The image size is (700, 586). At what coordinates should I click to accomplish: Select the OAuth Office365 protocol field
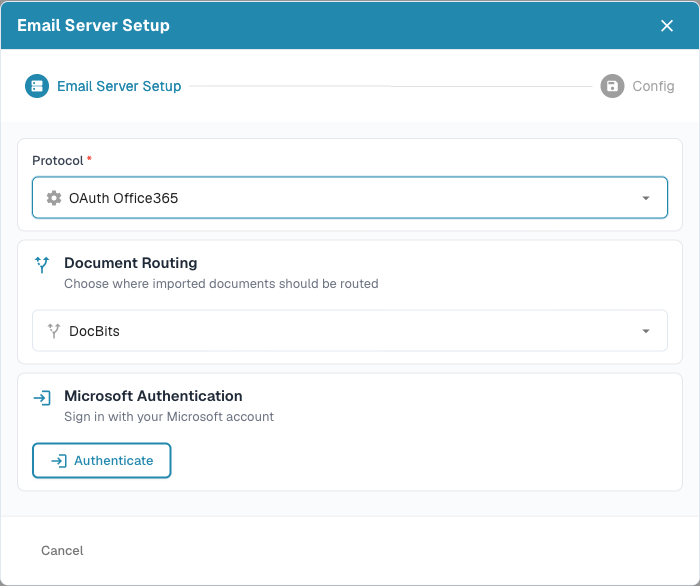[x=350, y=198]
